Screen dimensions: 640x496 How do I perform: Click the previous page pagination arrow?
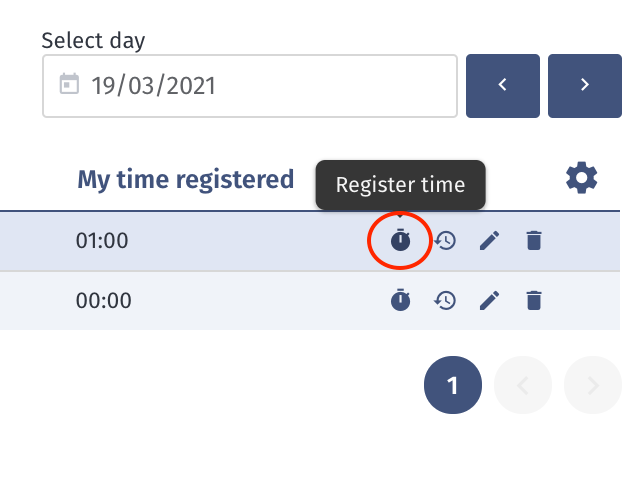pos(521,385)
